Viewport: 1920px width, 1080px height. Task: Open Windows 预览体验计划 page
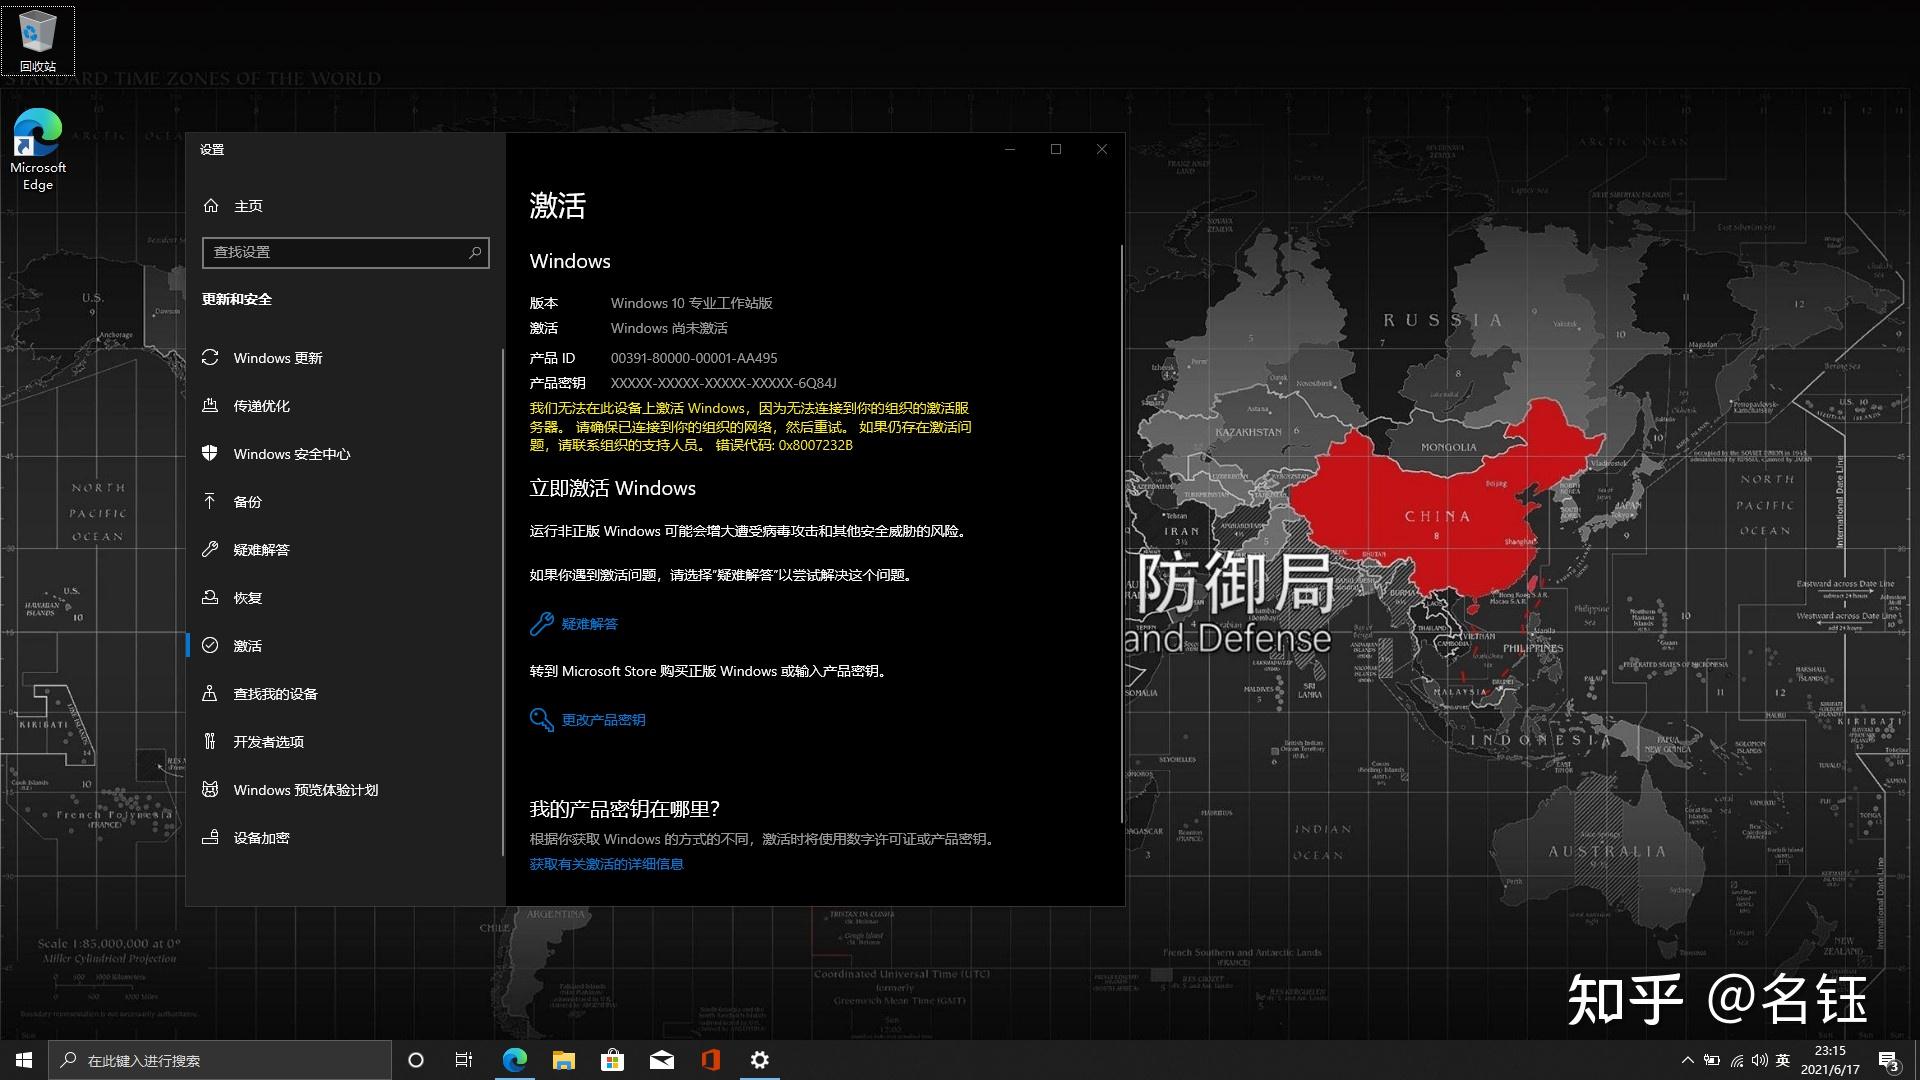[x=305, y=790]
